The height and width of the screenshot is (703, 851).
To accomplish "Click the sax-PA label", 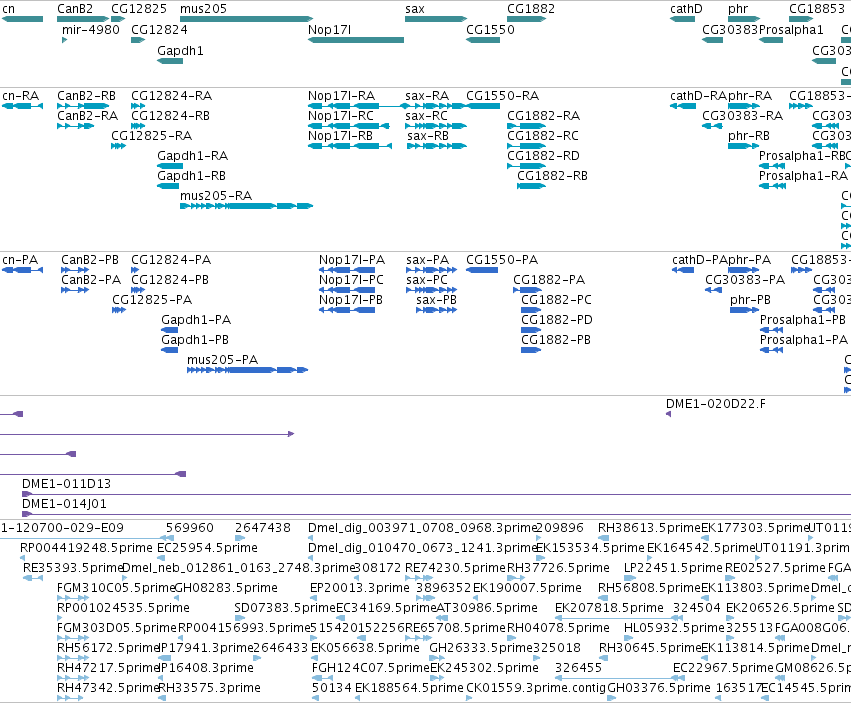I will (428, 259).
